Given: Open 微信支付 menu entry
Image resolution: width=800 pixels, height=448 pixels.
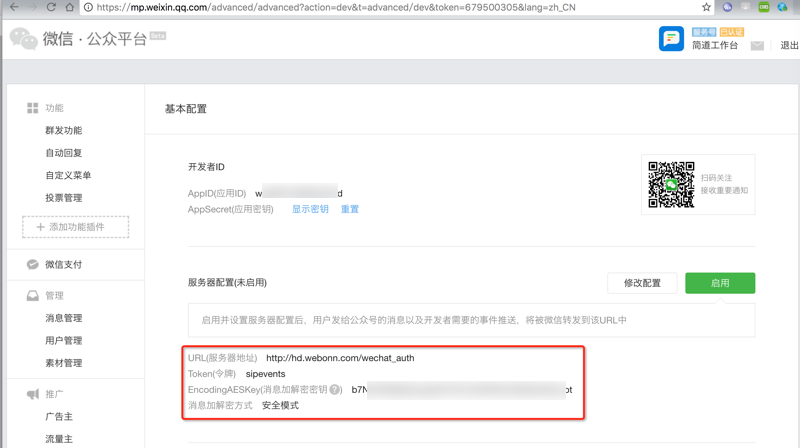Looking at the screenshot, I should point(63,264).
